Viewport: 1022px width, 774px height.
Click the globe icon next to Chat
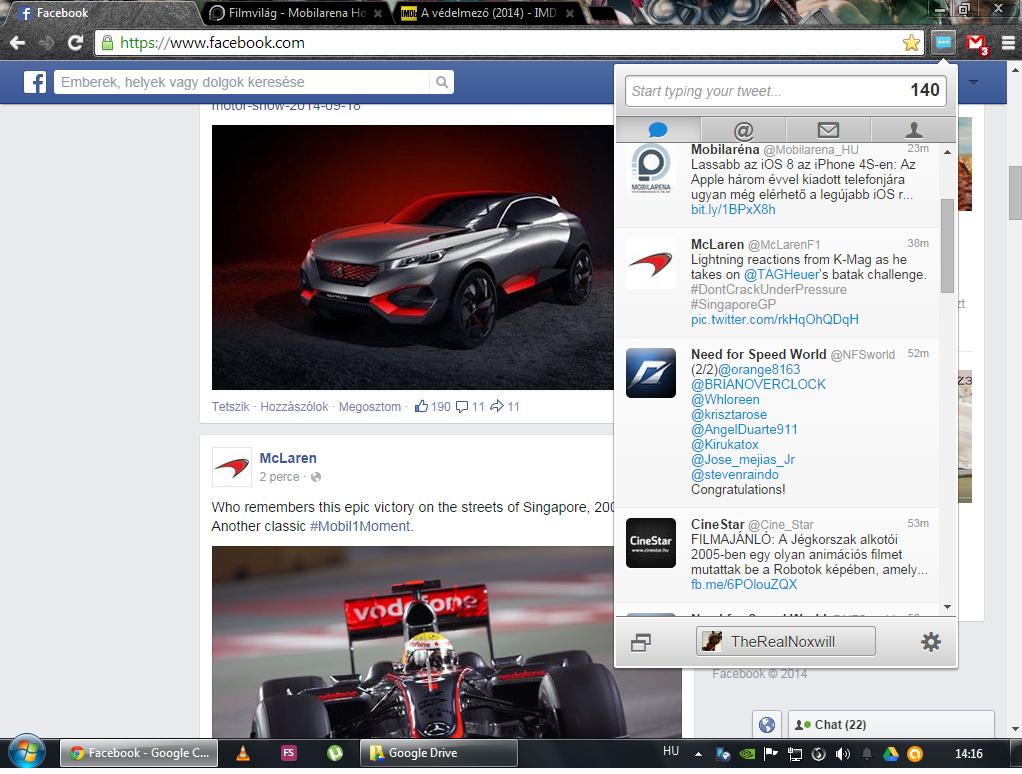coord(767,724)
